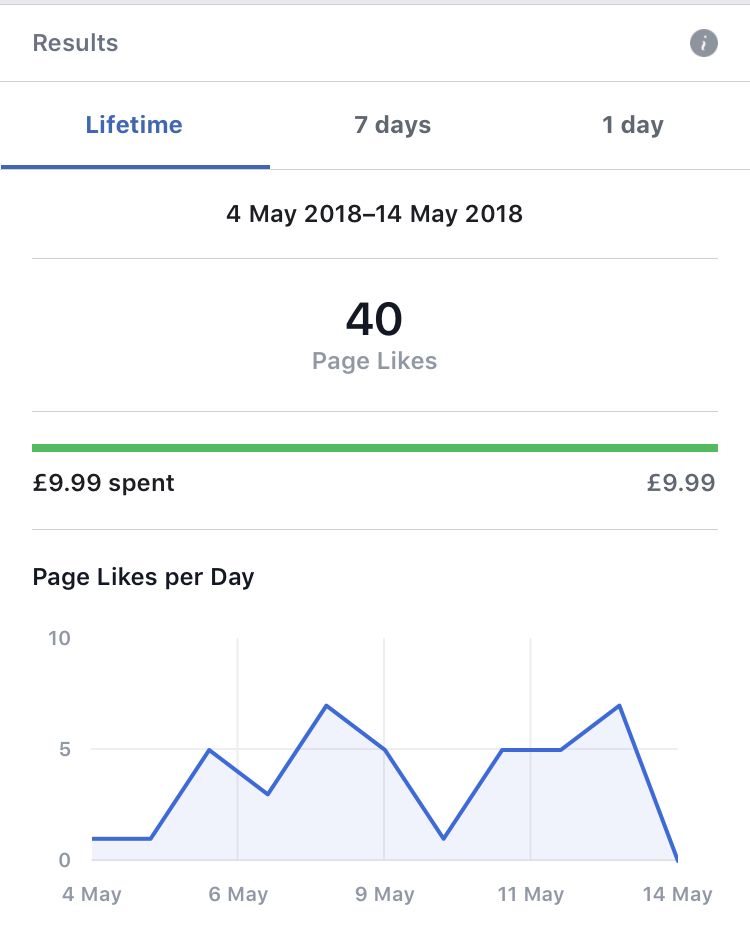
Task: Select the 7 days tab
Action: point(392,125)
